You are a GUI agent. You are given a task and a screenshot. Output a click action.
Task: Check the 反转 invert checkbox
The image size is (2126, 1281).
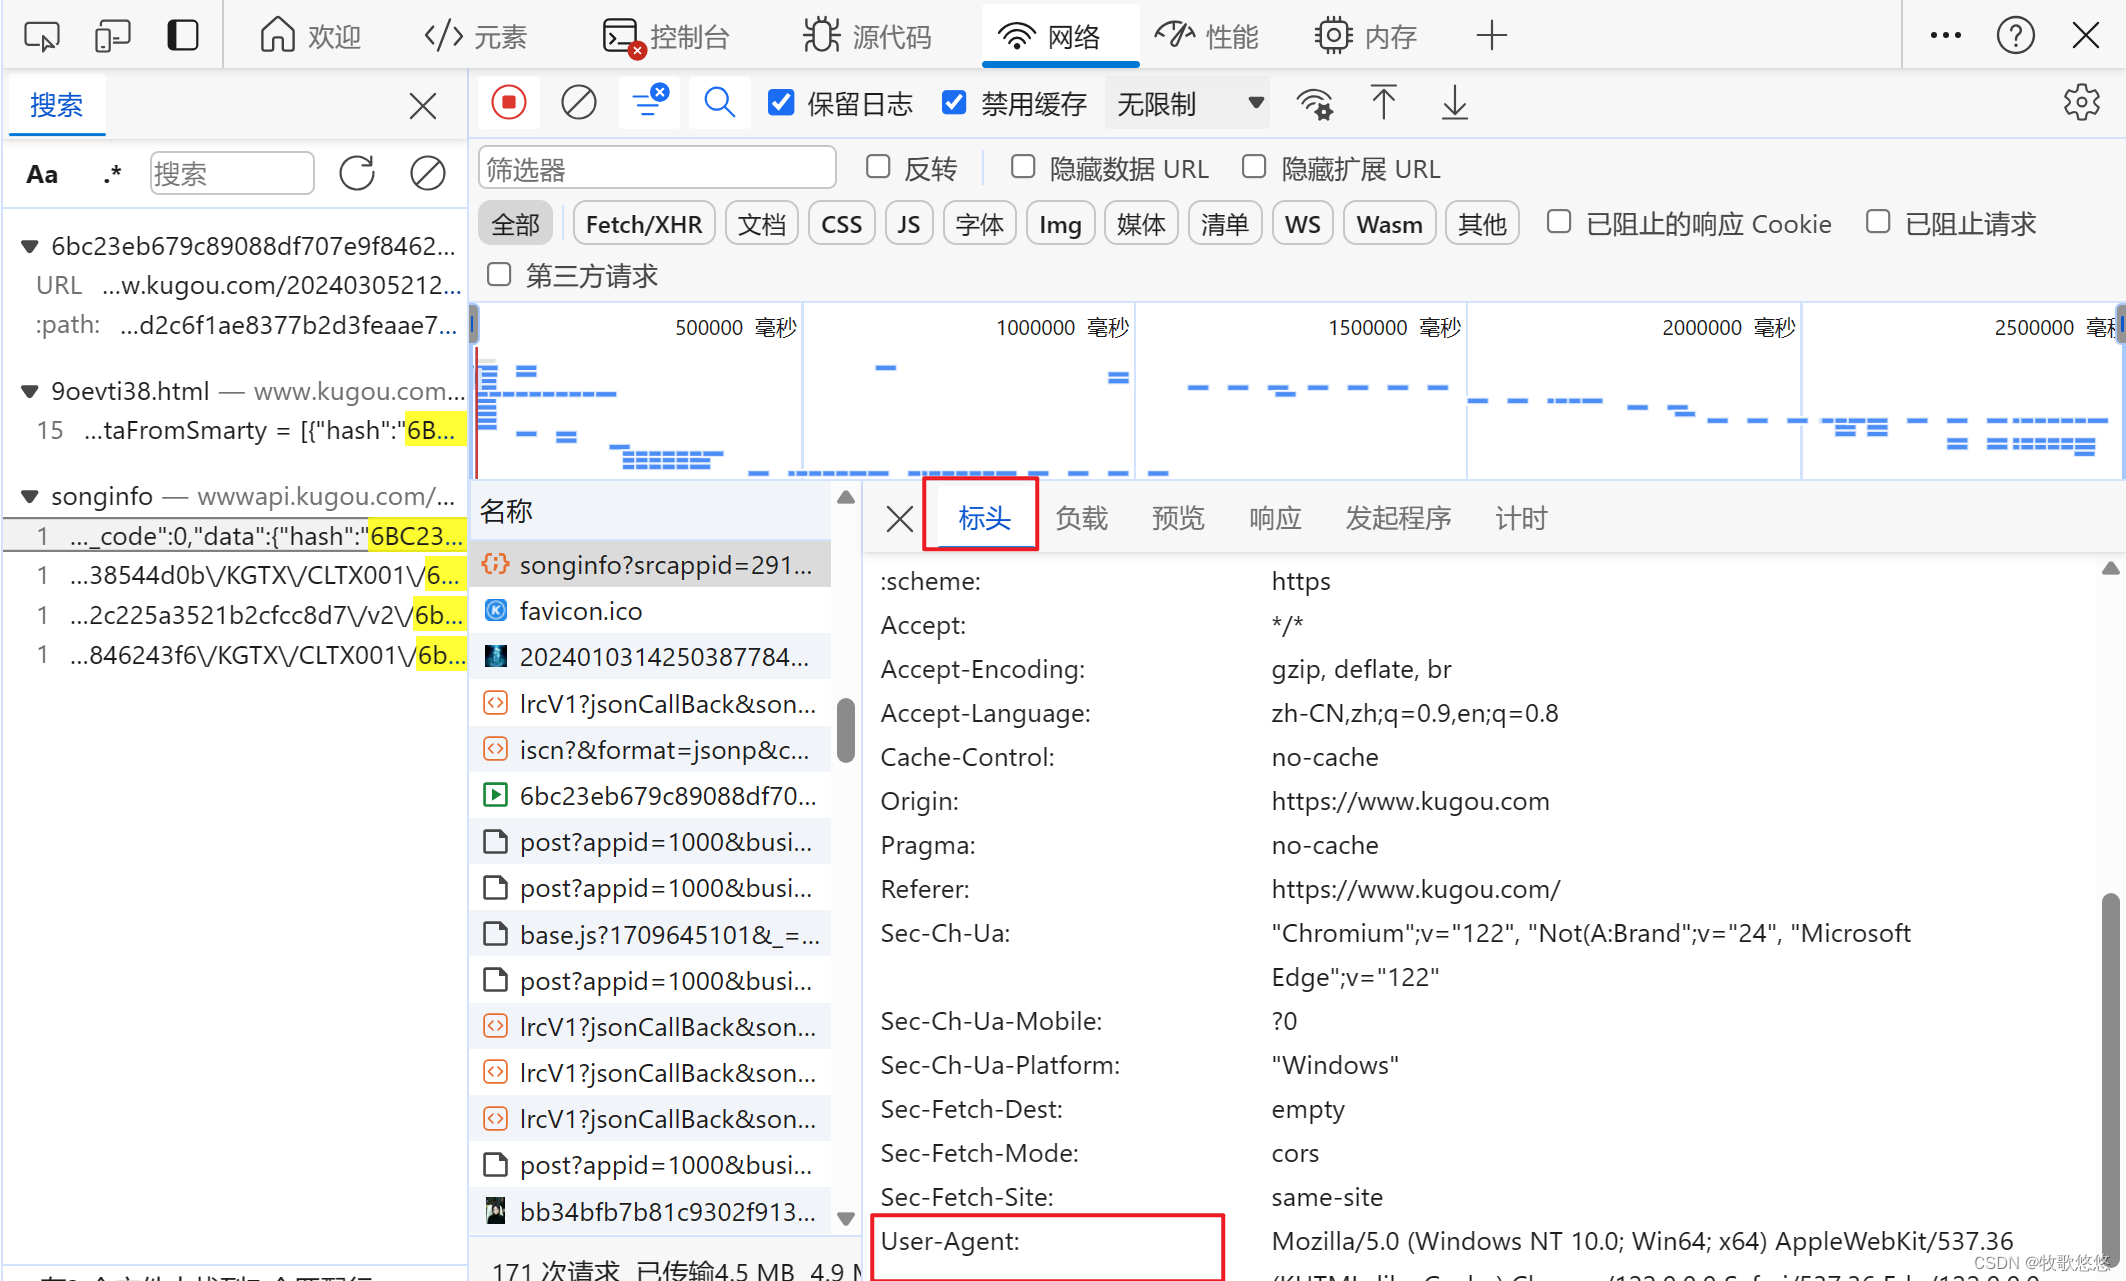878,167
